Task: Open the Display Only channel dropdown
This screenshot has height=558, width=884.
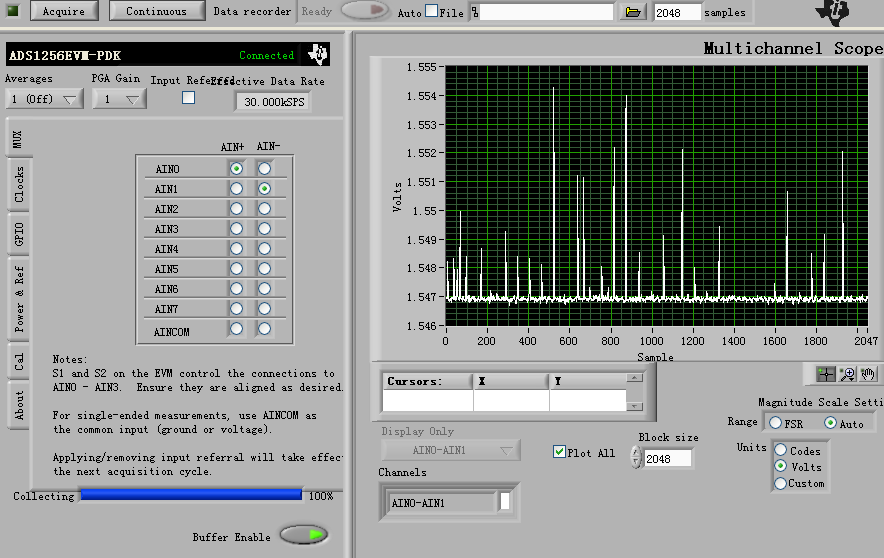Action: (450, 451)
